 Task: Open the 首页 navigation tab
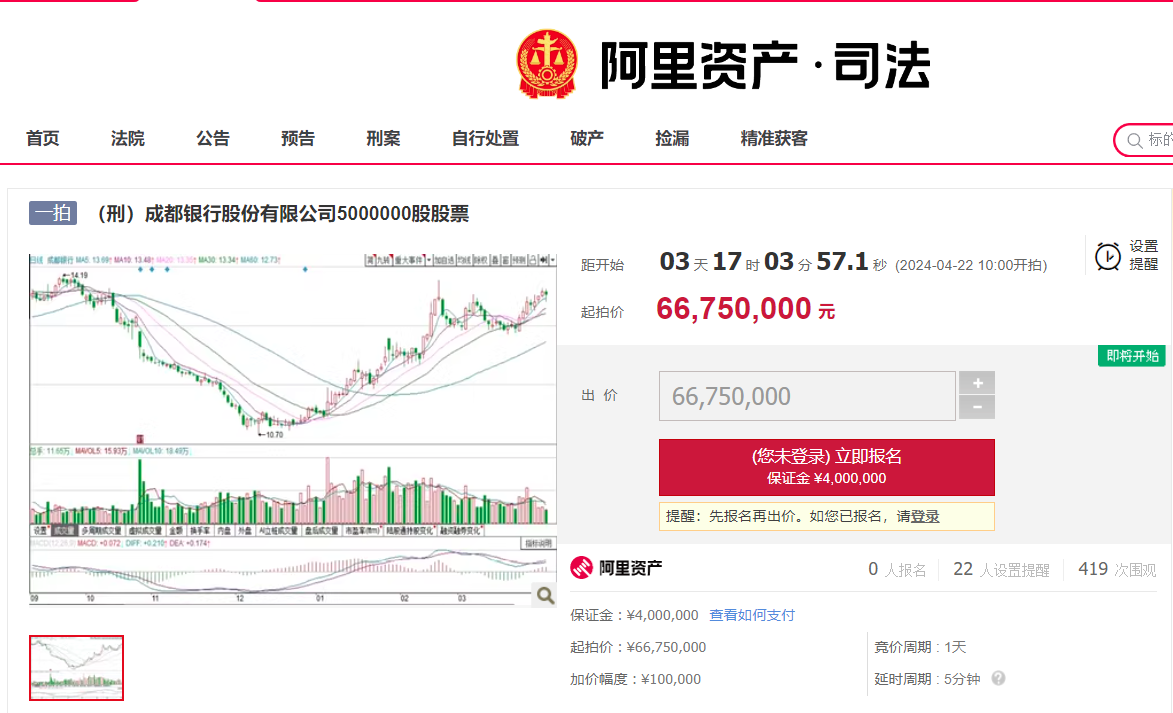coord(43,138)
